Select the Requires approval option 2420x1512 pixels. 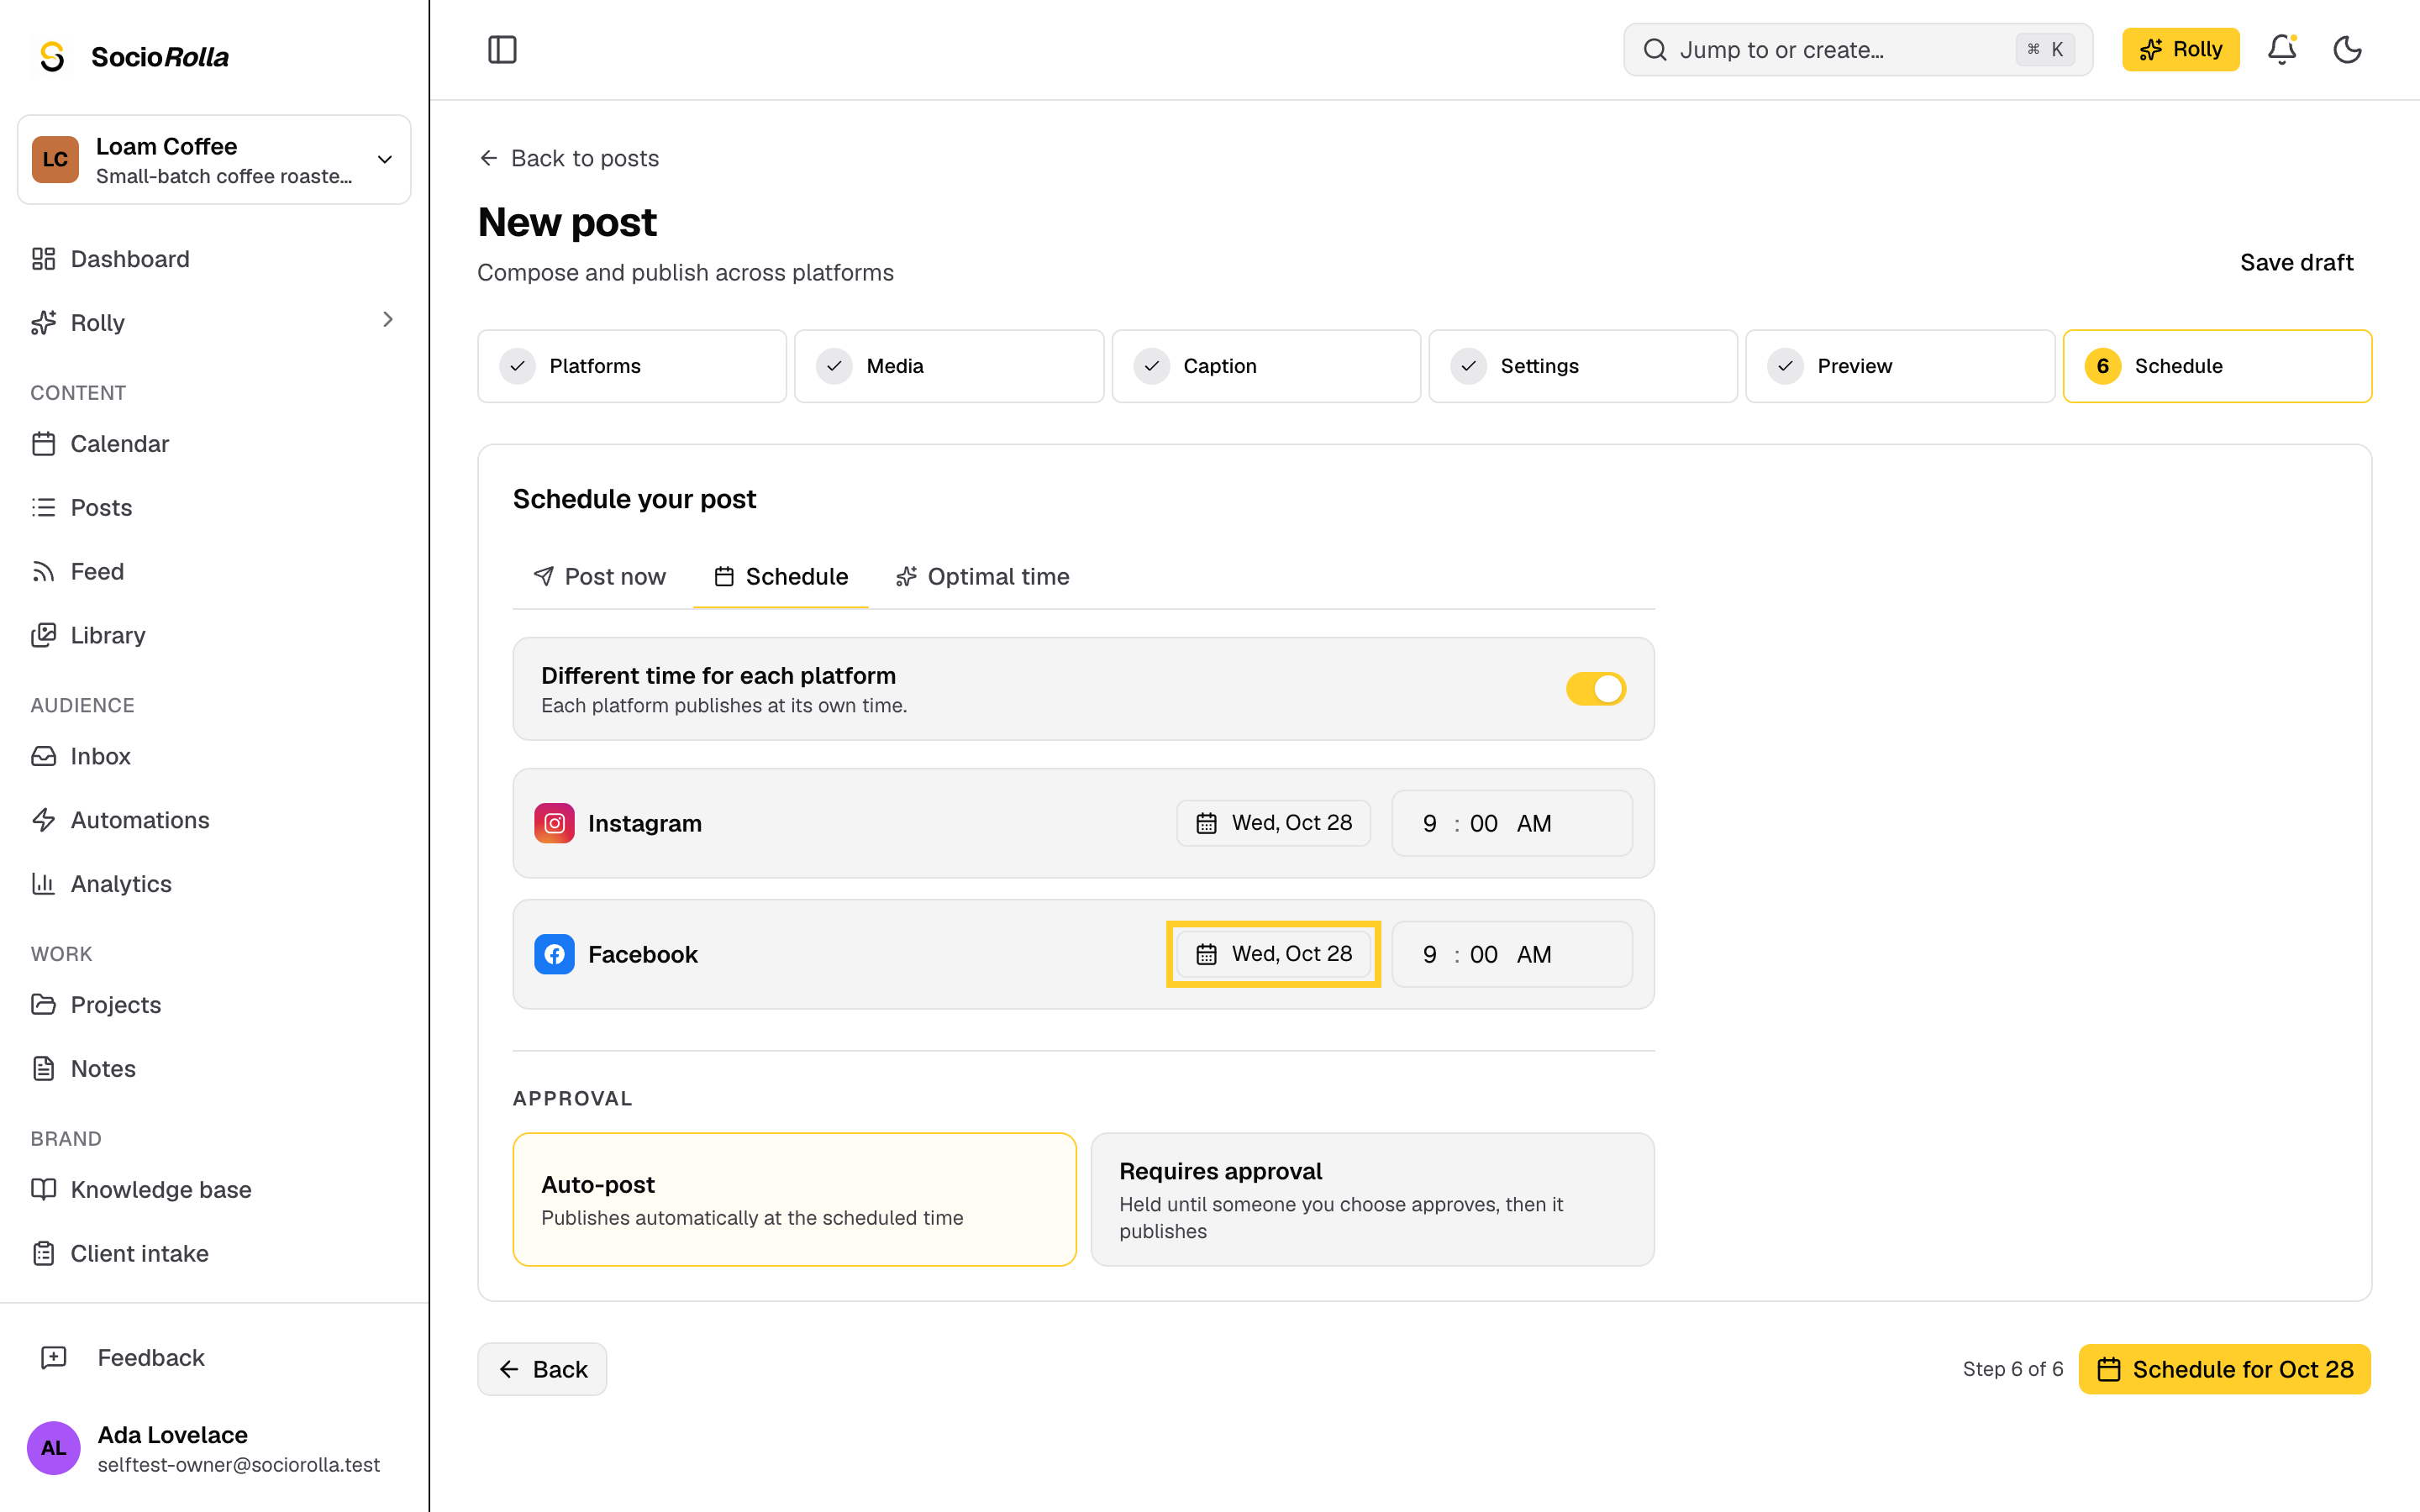pos(1372,1199)
